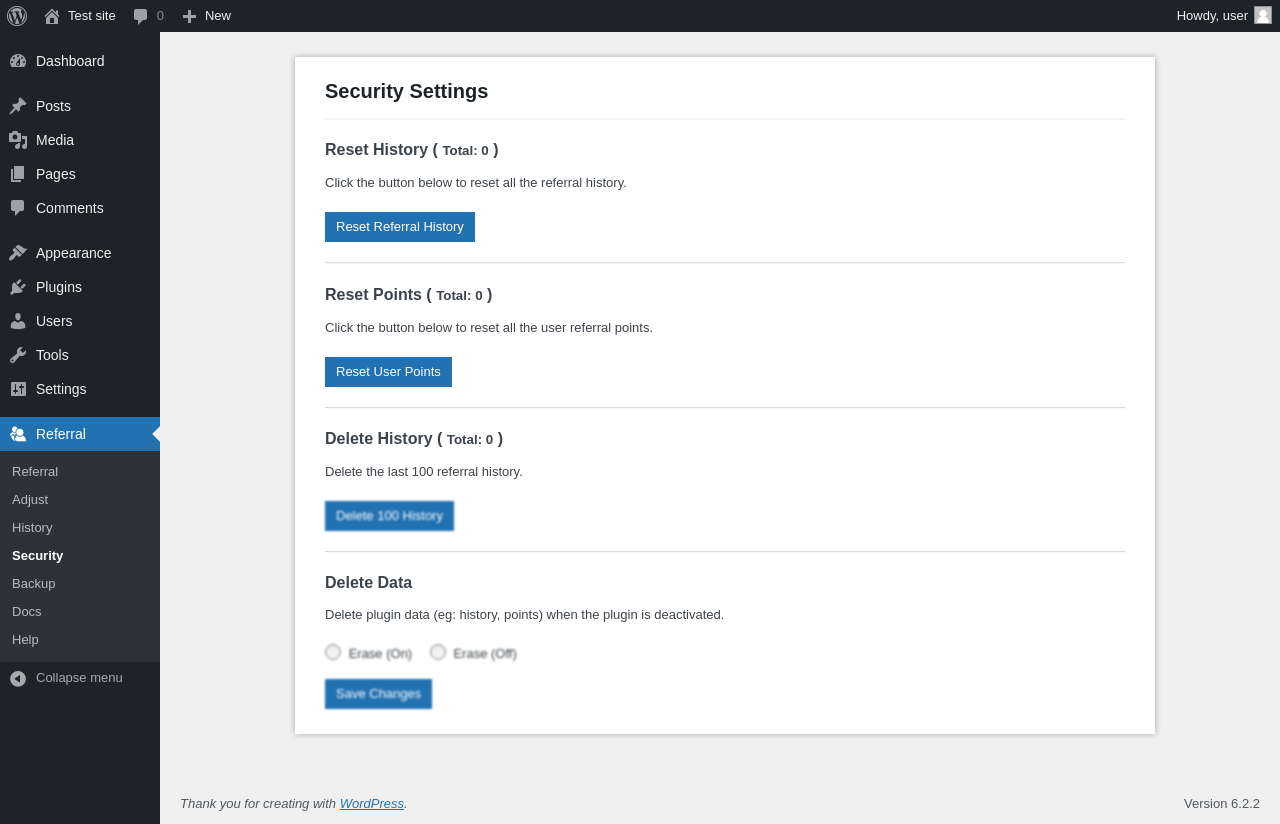Click the Delete Data heading
The height and width of the screenshot is (824, 1280).
[369, 583]
